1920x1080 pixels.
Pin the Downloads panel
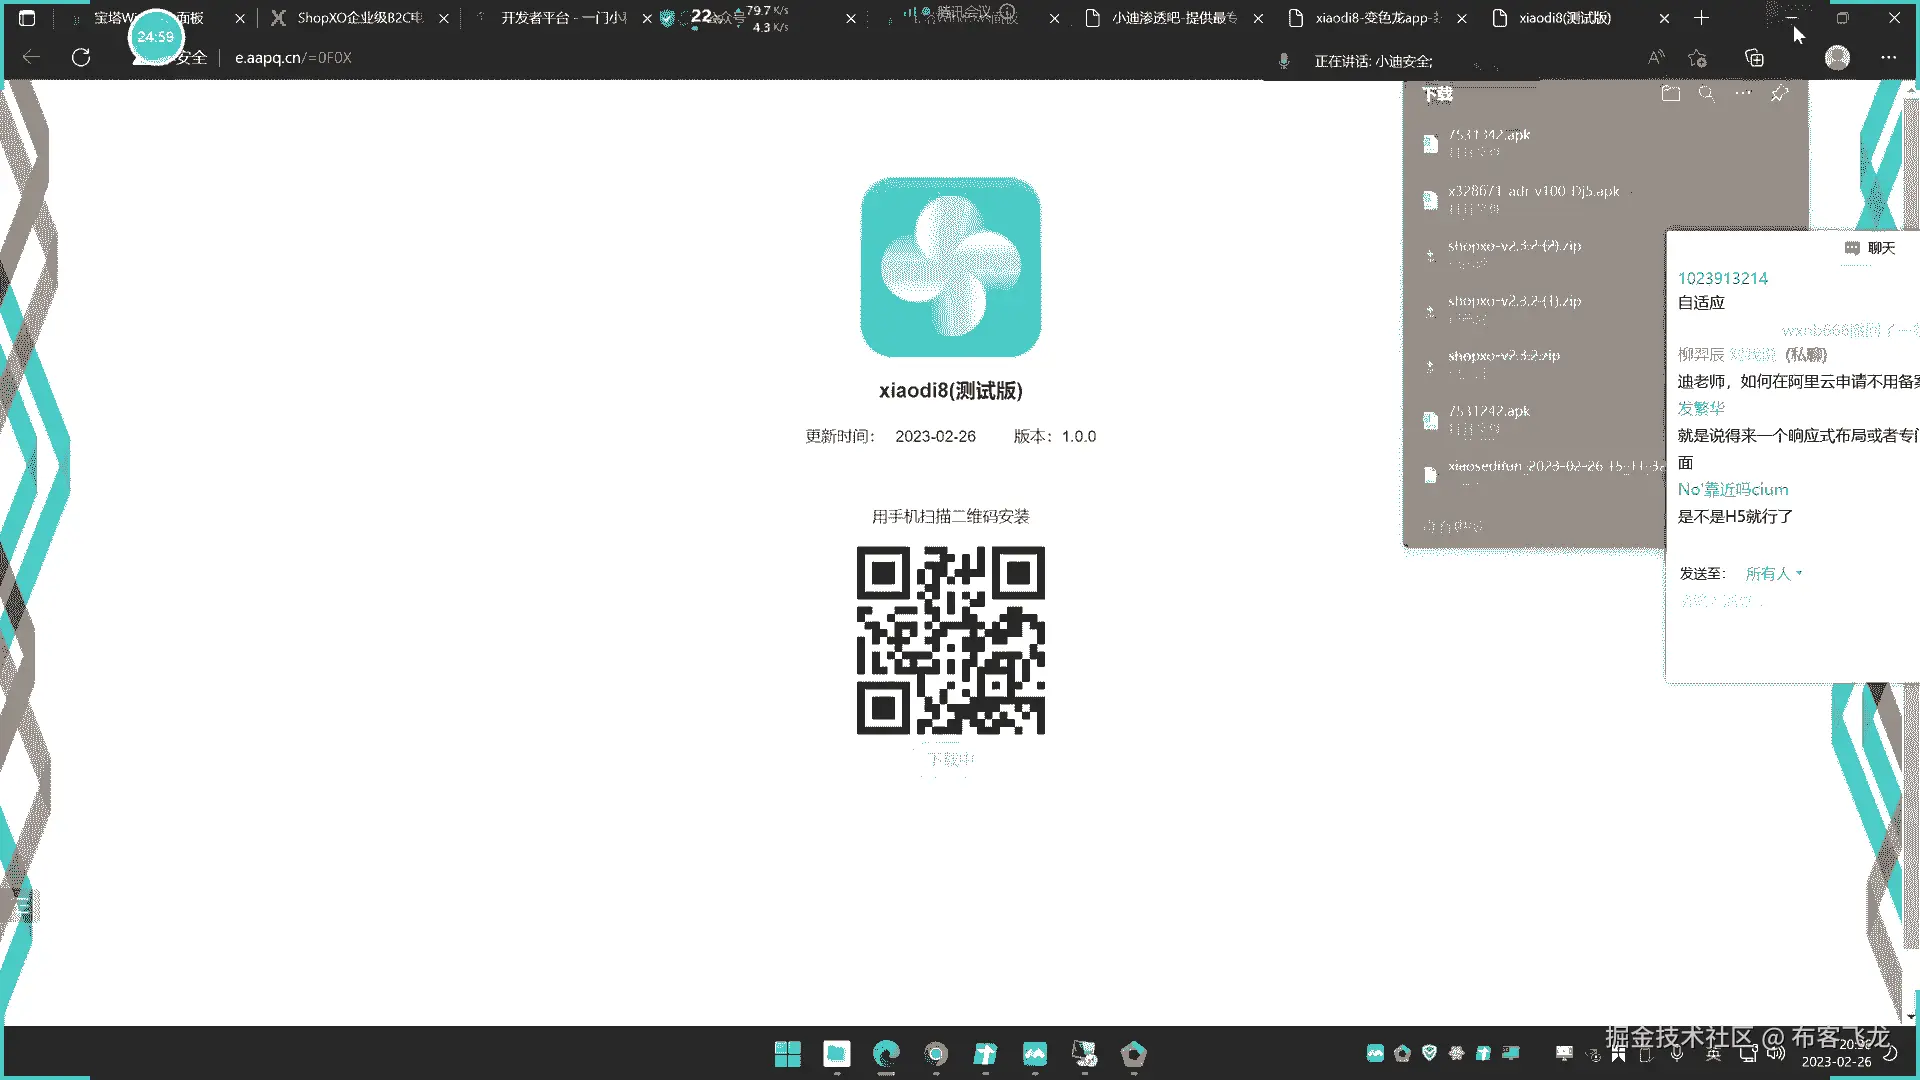[x=1779, y=93]
